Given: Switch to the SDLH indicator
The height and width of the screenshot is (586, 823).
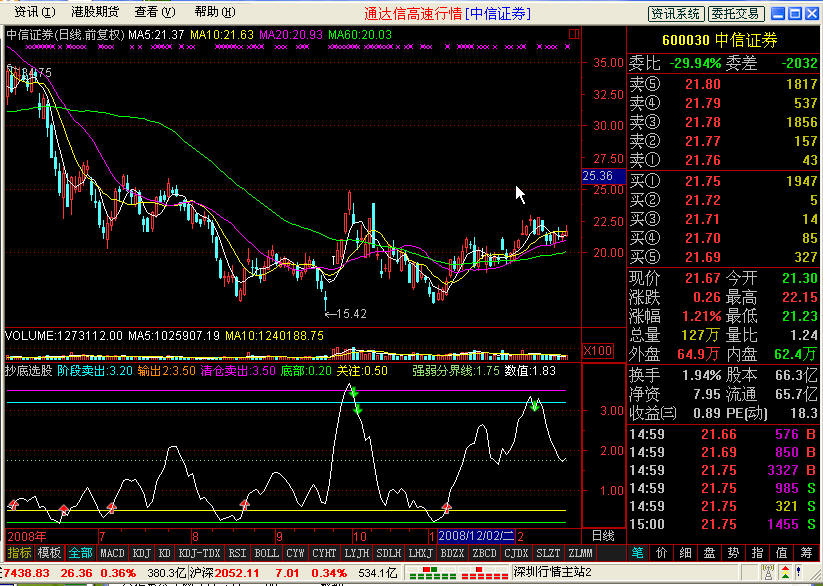Looking at the screenshot, I should tap(389, 553).
